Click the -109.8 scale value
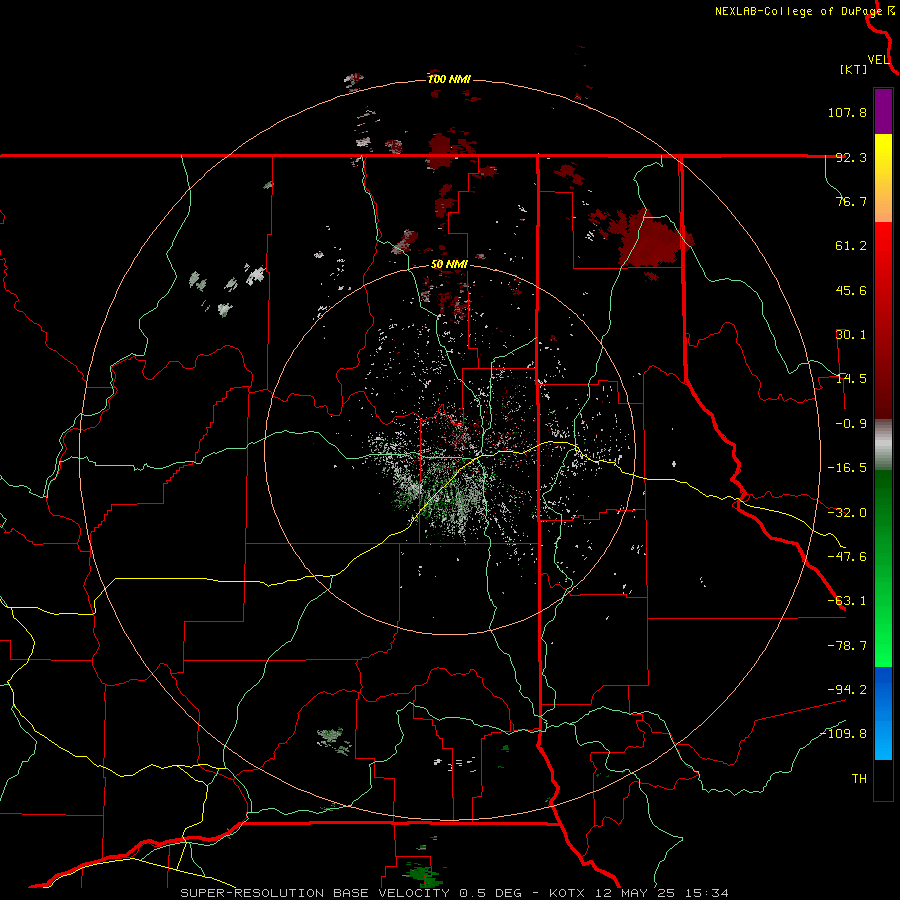Screen dimensions: 900x900 click(x=844, y=734)
